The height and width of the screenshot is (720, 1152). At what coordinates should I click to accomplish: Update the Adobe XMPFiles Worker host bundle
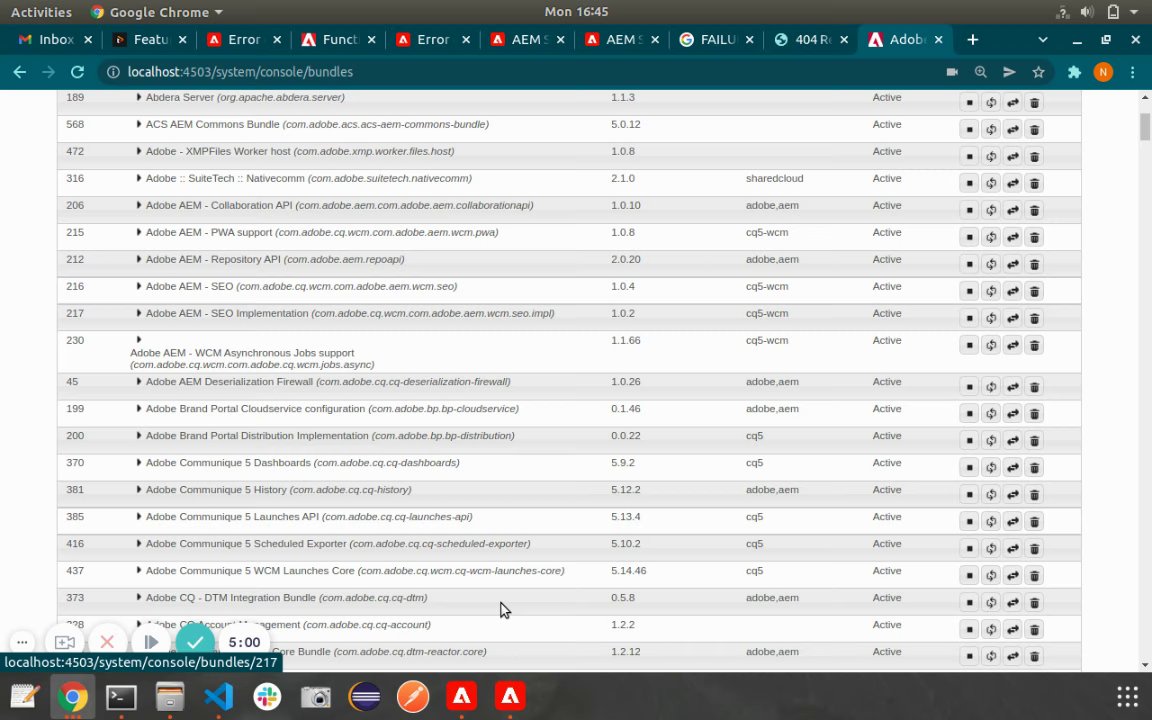point(1012,156)
